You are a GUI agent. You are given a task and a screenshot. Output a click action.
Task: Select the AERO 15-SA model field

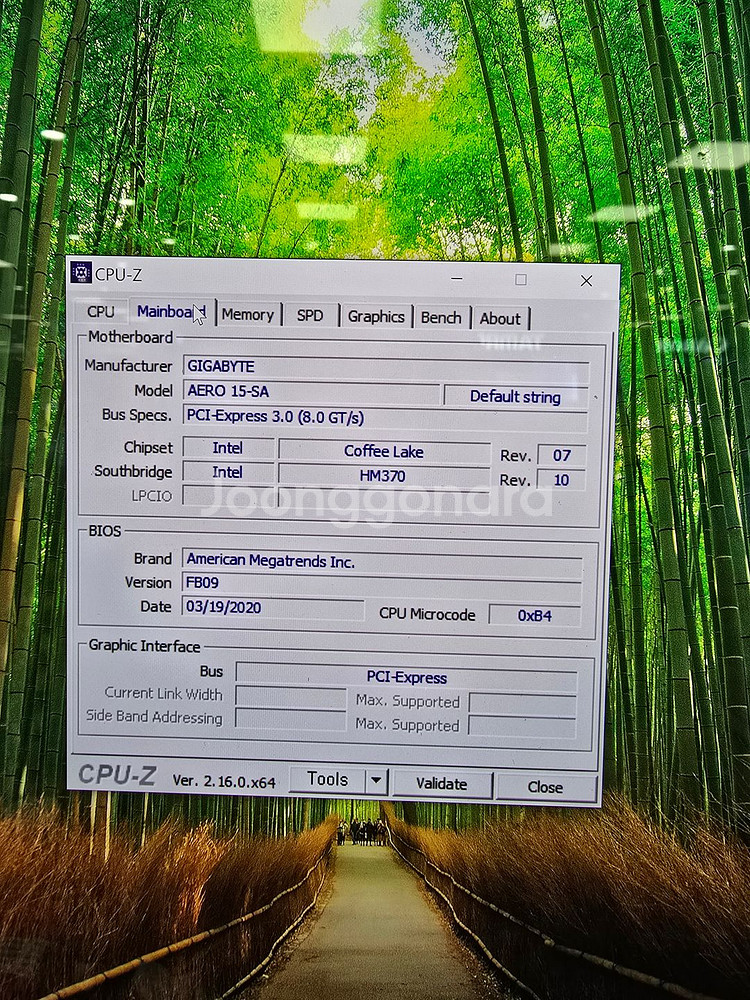point(311,392)
